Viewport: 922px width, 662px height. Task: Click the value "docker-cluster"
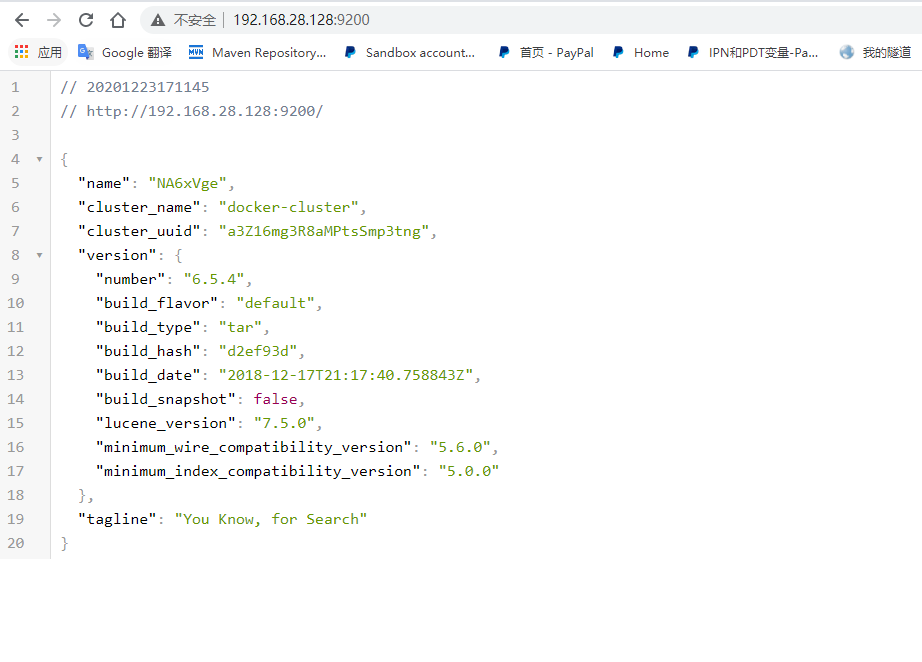288,208
